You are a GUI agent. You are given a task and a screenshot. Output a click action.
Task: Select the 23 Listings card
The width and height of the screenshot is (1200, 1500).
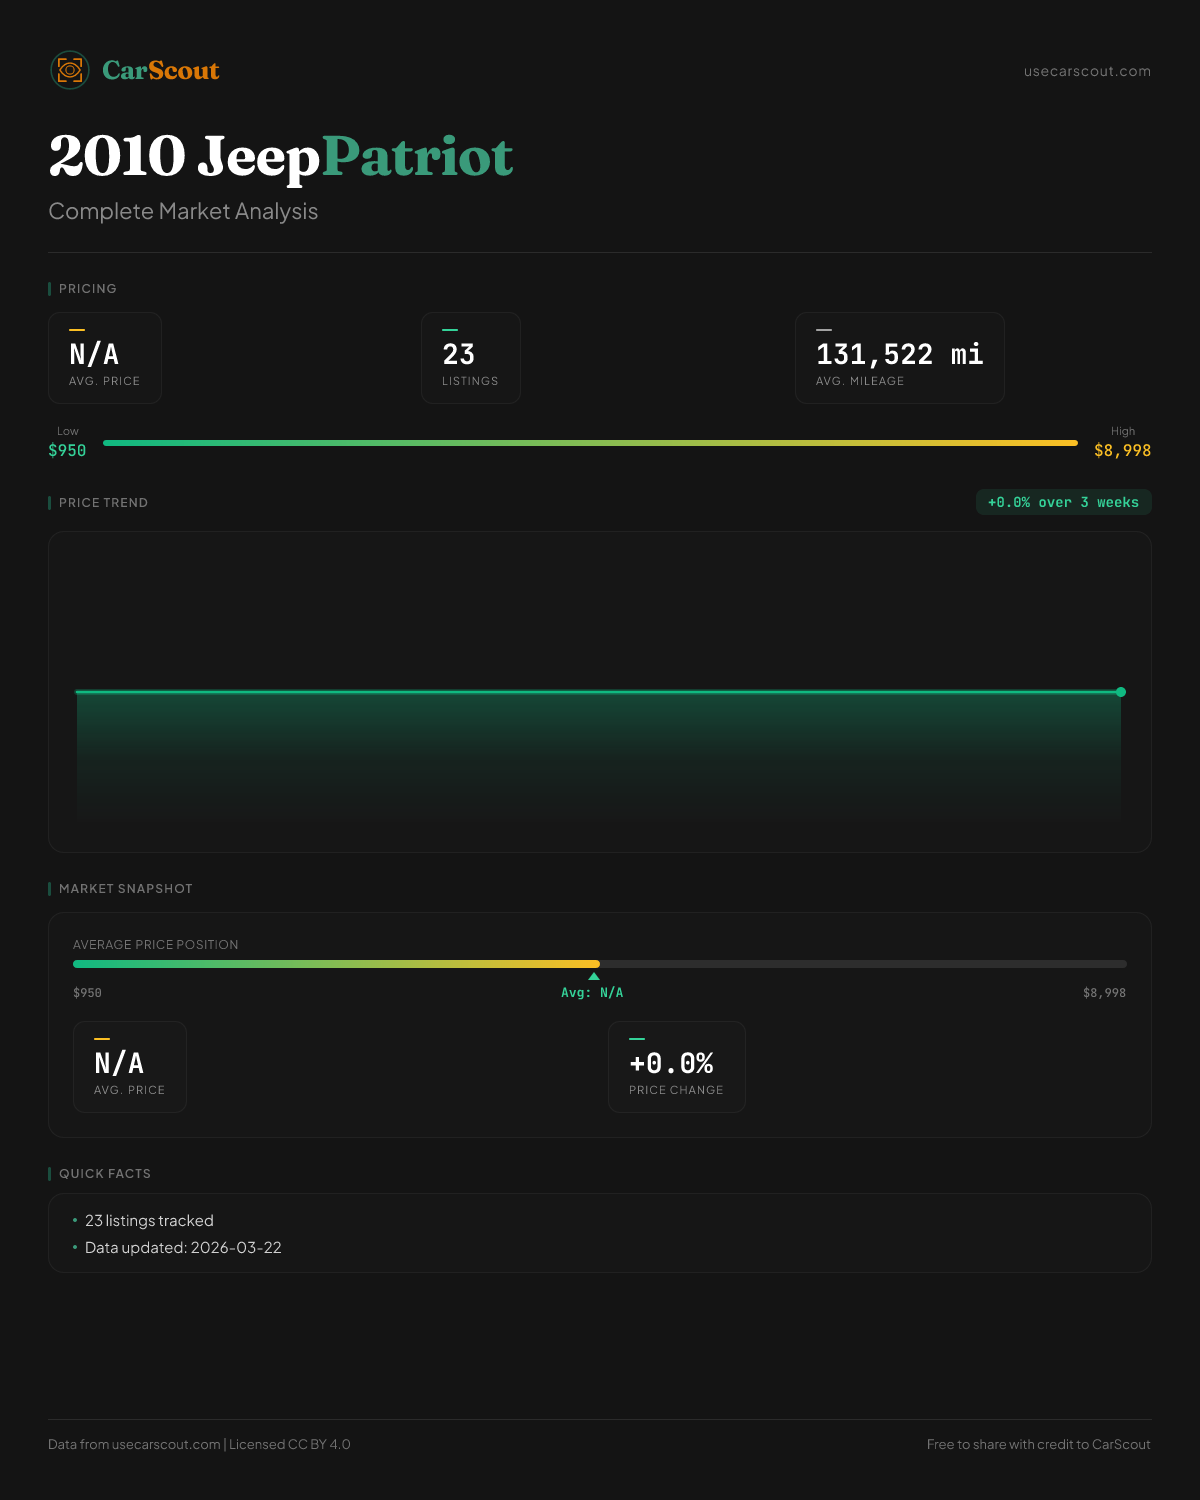tap(470, 358)
